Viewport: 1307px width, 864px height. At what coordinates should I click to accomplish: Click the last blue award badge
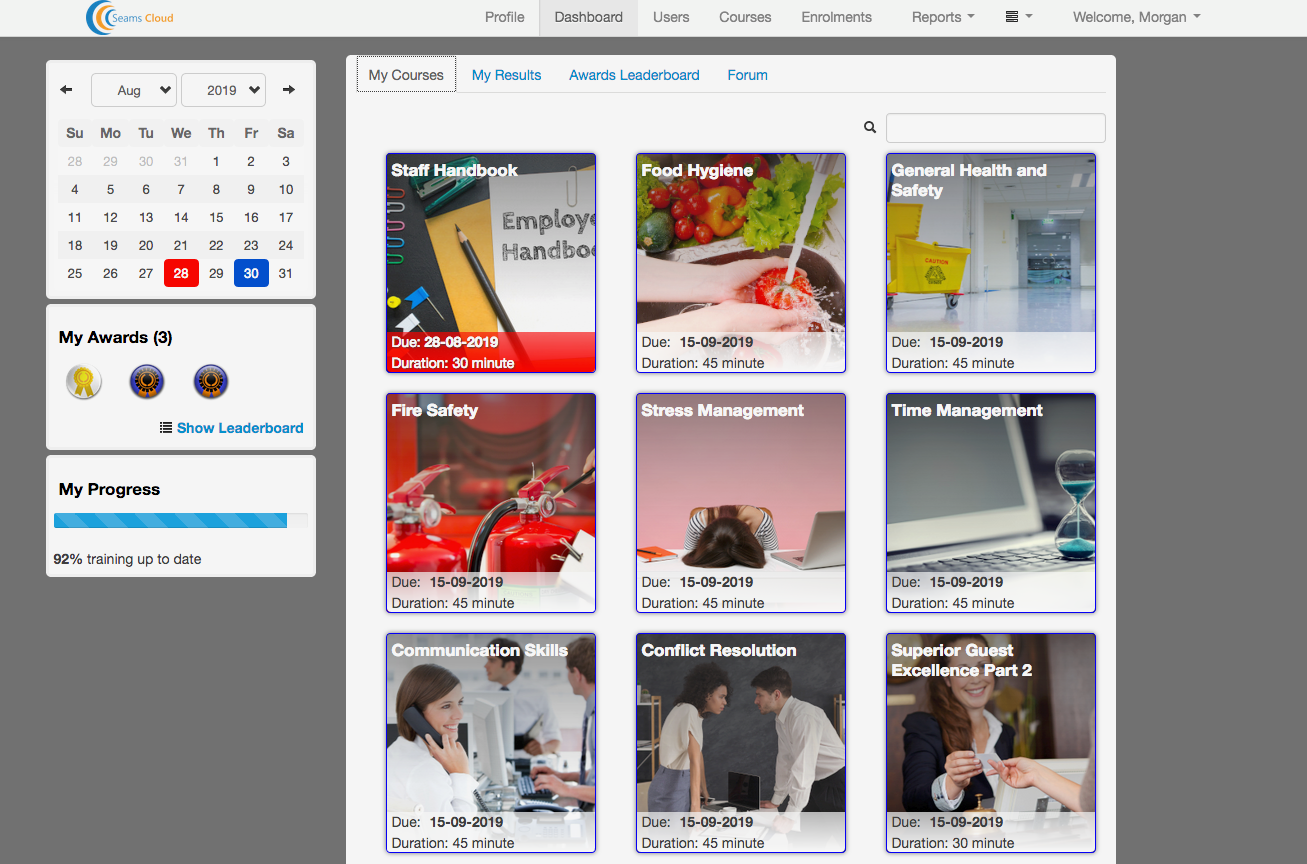tap(211, 382)
